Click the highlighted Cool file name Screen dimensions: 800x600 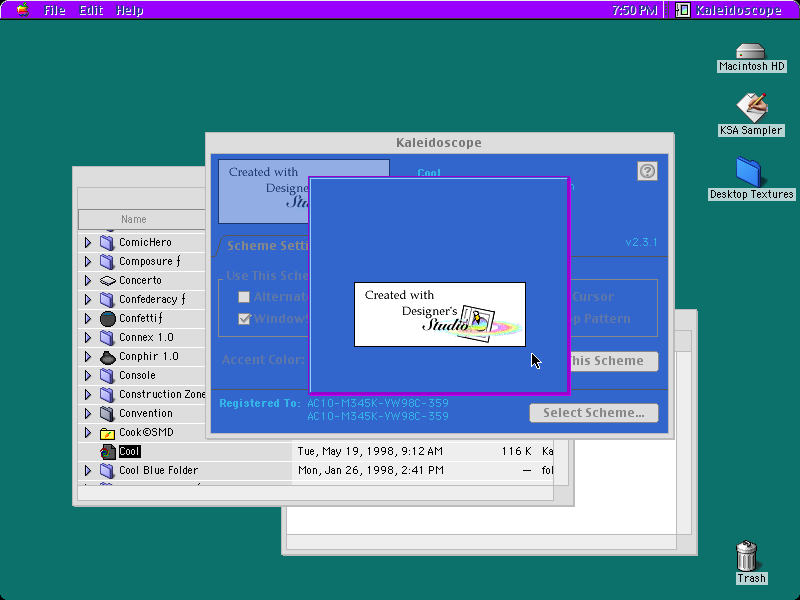tap(130, 452)
